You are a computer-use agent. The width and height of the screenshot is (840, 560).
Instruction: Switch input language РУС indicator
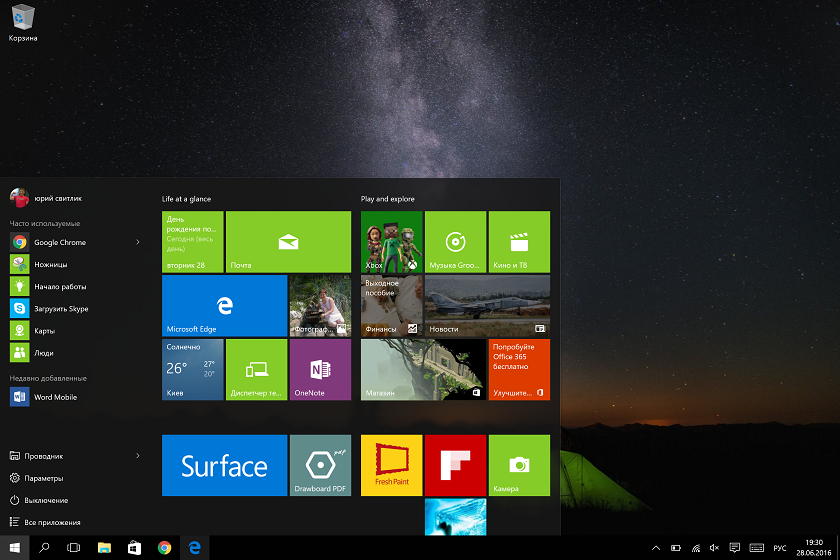(x=779, y=548)
